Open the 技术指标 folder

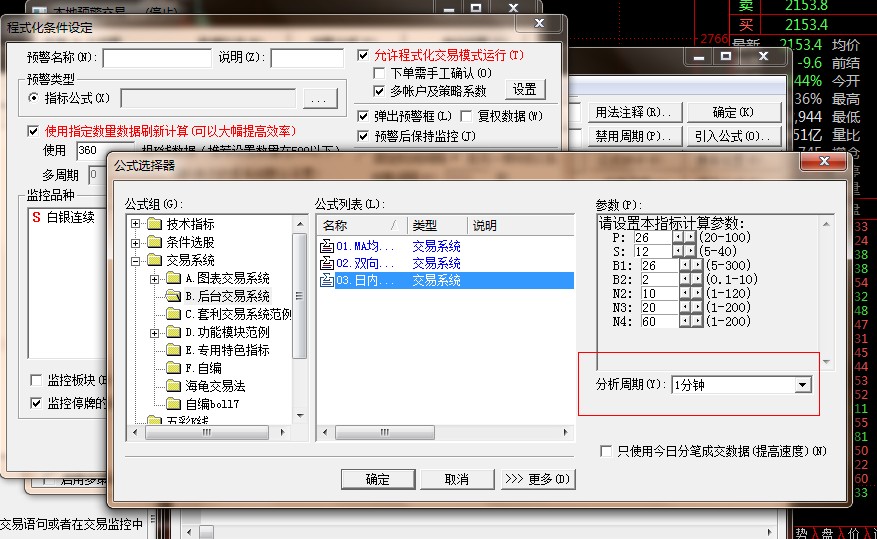click(190, 224)
